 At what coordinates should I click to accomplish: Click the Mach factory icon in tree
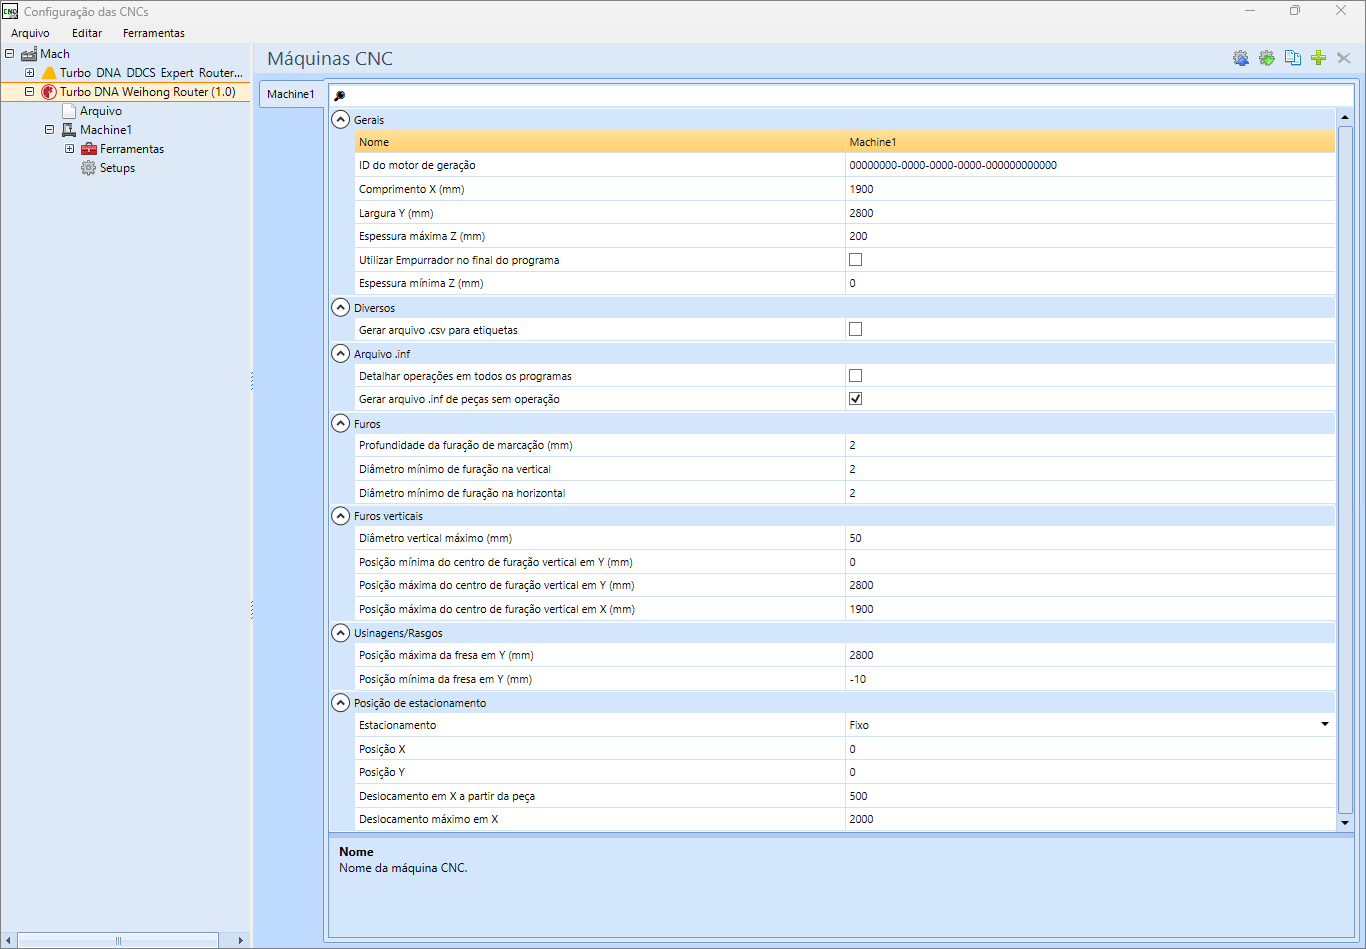click(x=29, y=54)
